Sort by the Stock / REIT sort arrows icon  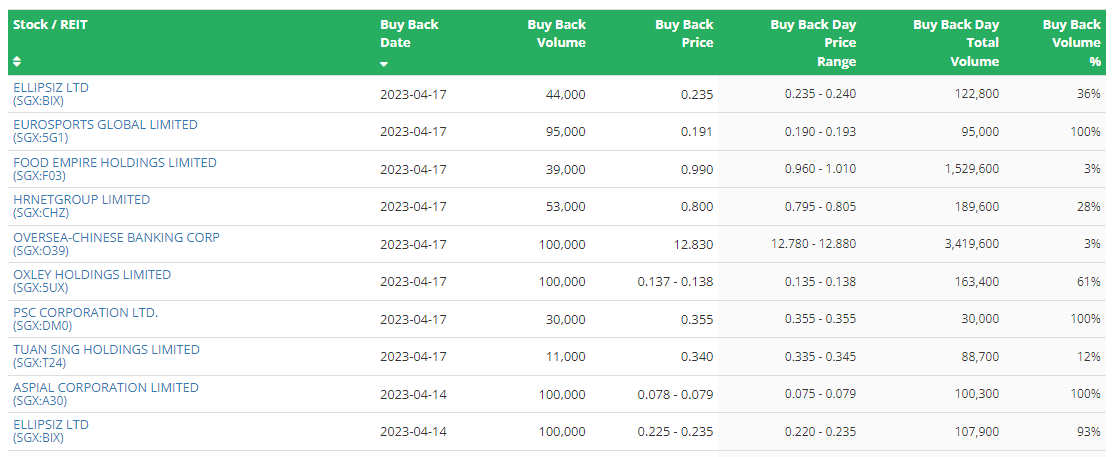point(17,62)
